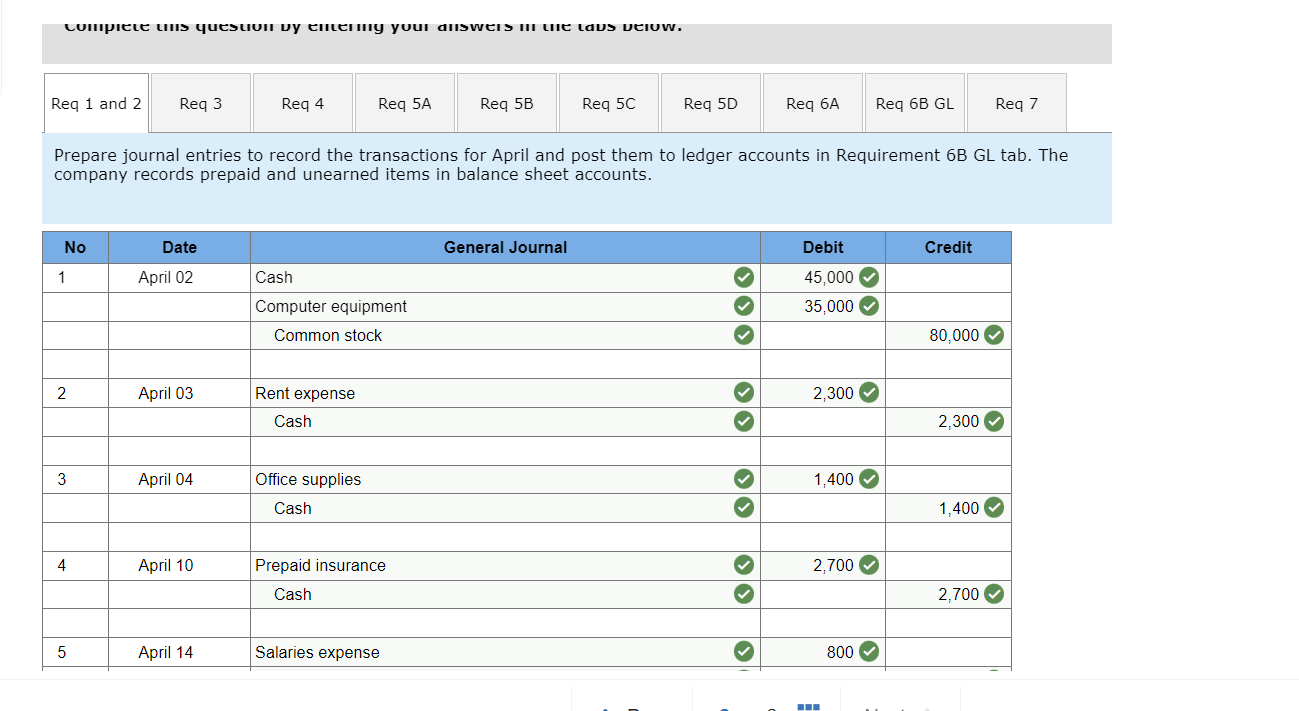
Task: Select the Req 7 tab
Action: tap(1016, 102)
